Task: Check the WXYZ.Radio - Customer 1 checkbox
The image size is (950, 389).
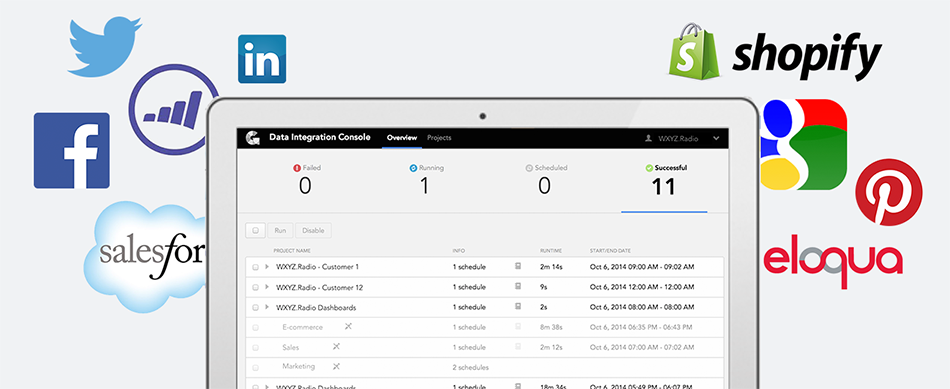Action: click(x=255, y=267)
